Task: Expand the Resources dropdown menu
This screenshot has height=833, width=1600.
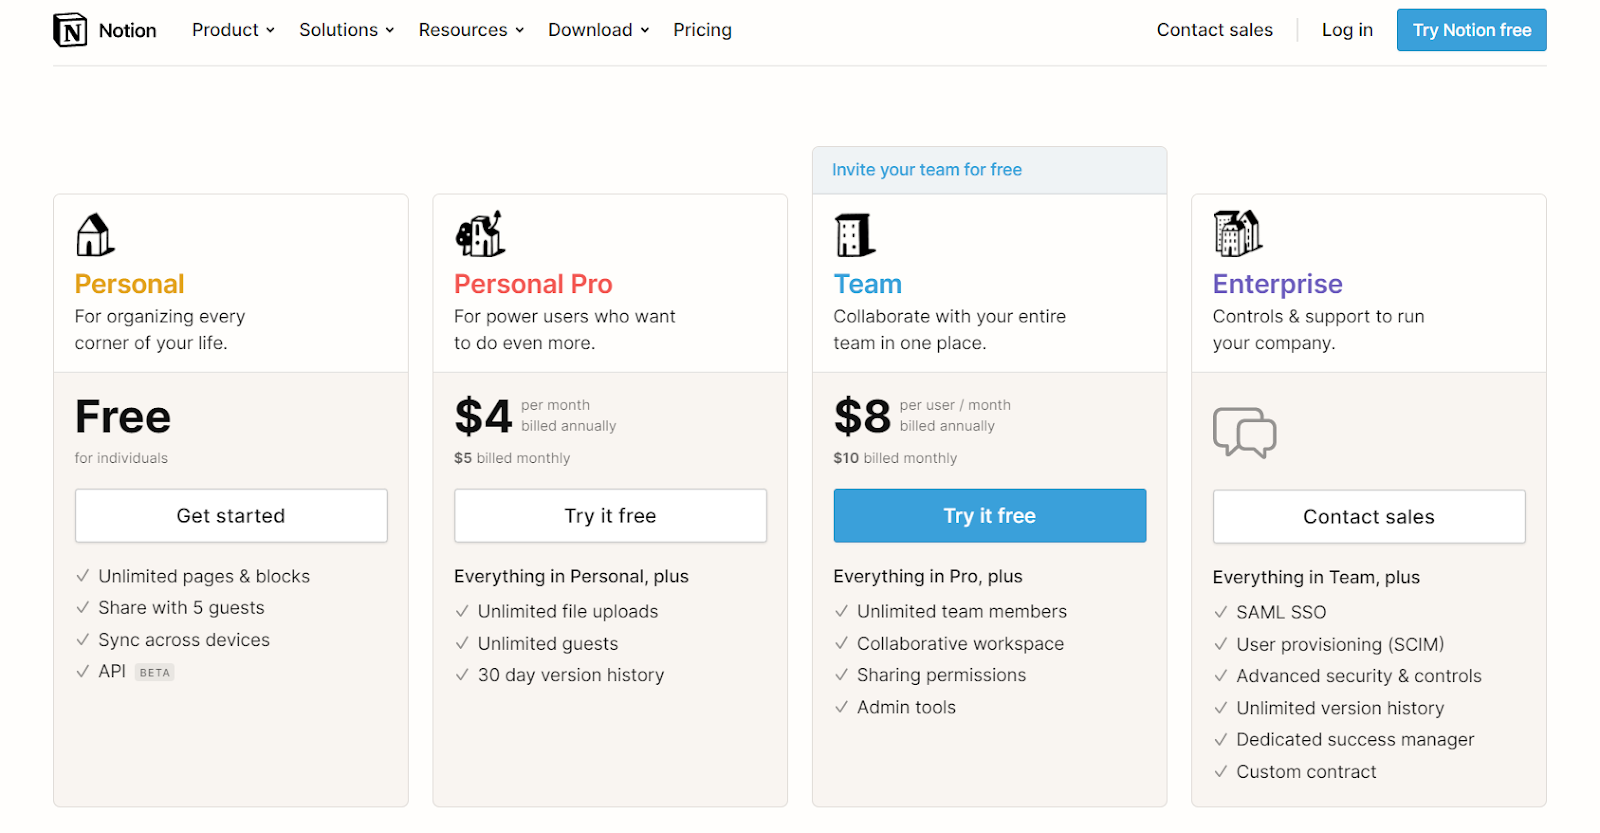Action: tap(471, 30)
